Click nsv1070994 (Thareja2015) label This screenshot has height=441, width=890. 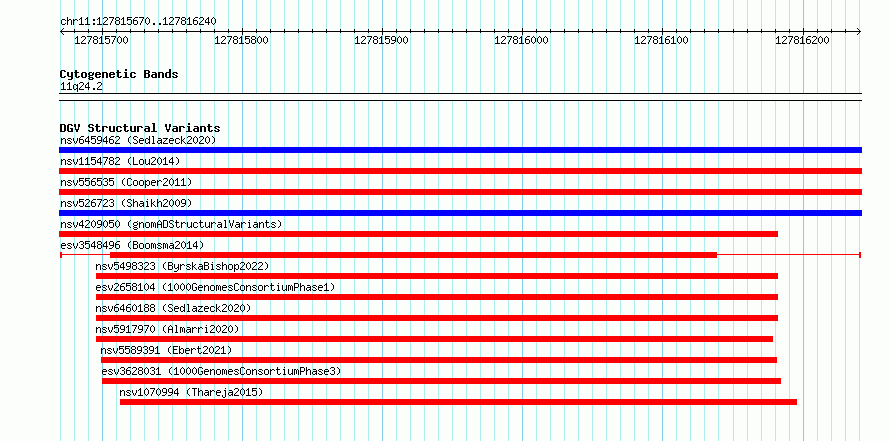click(x=191, y=392)
